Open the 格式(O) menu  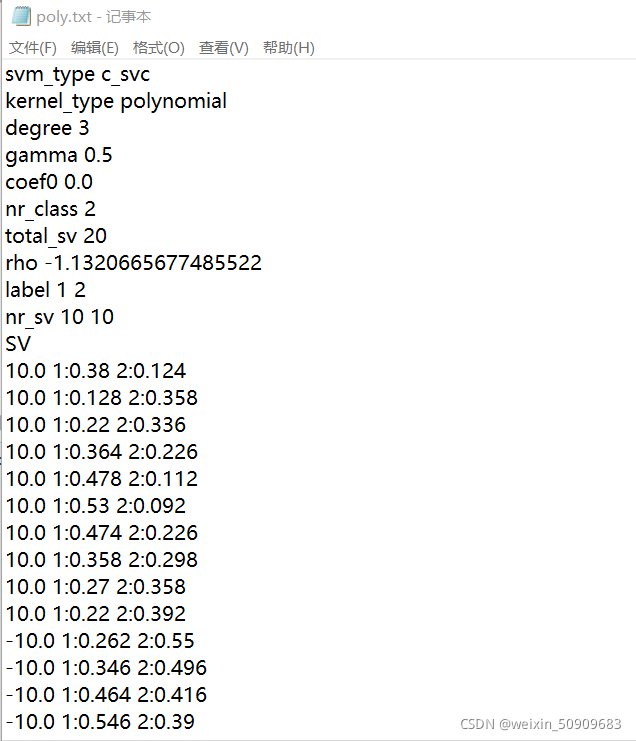click(x=158, y=48)
